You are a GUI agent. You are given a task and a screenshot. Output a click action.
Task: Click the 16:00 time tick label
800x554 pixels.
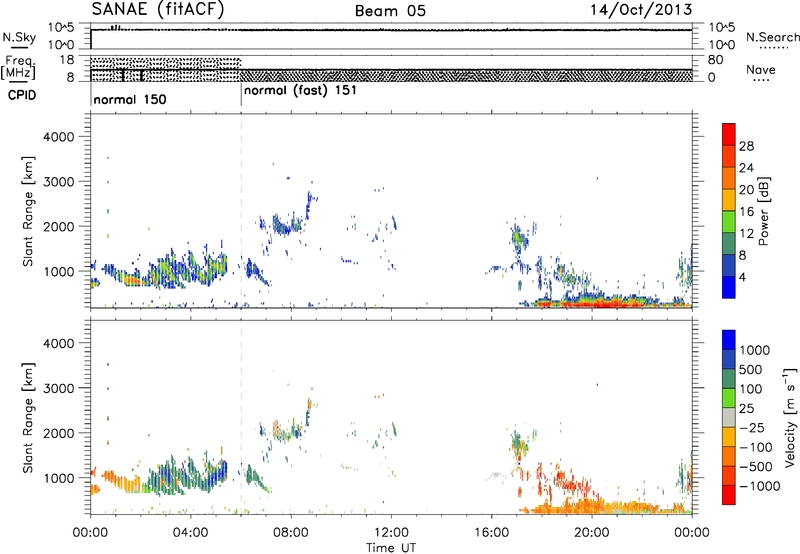click(x=491, y=533)
